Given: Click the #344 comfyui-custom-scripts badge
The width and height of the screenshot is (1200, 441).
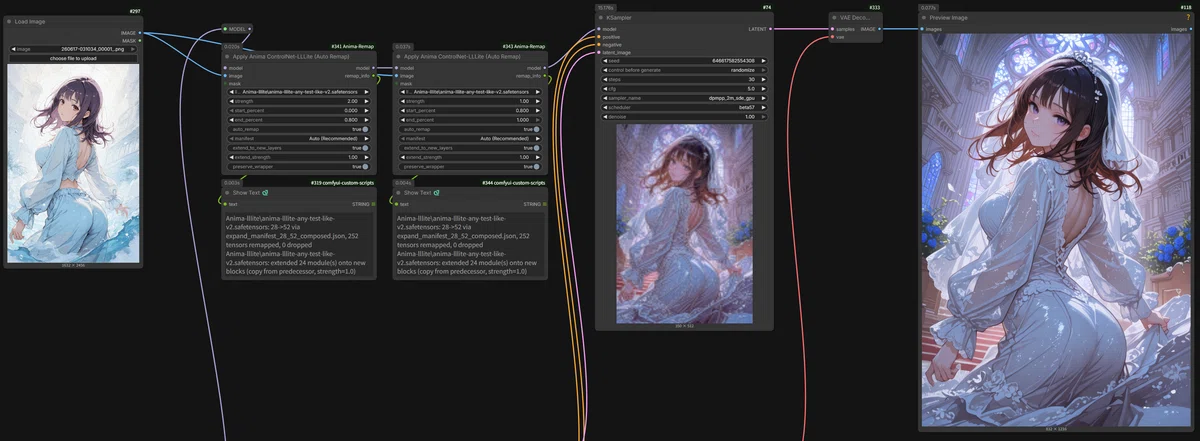Looking at the screenshot, I should click(x=515, y=183).
